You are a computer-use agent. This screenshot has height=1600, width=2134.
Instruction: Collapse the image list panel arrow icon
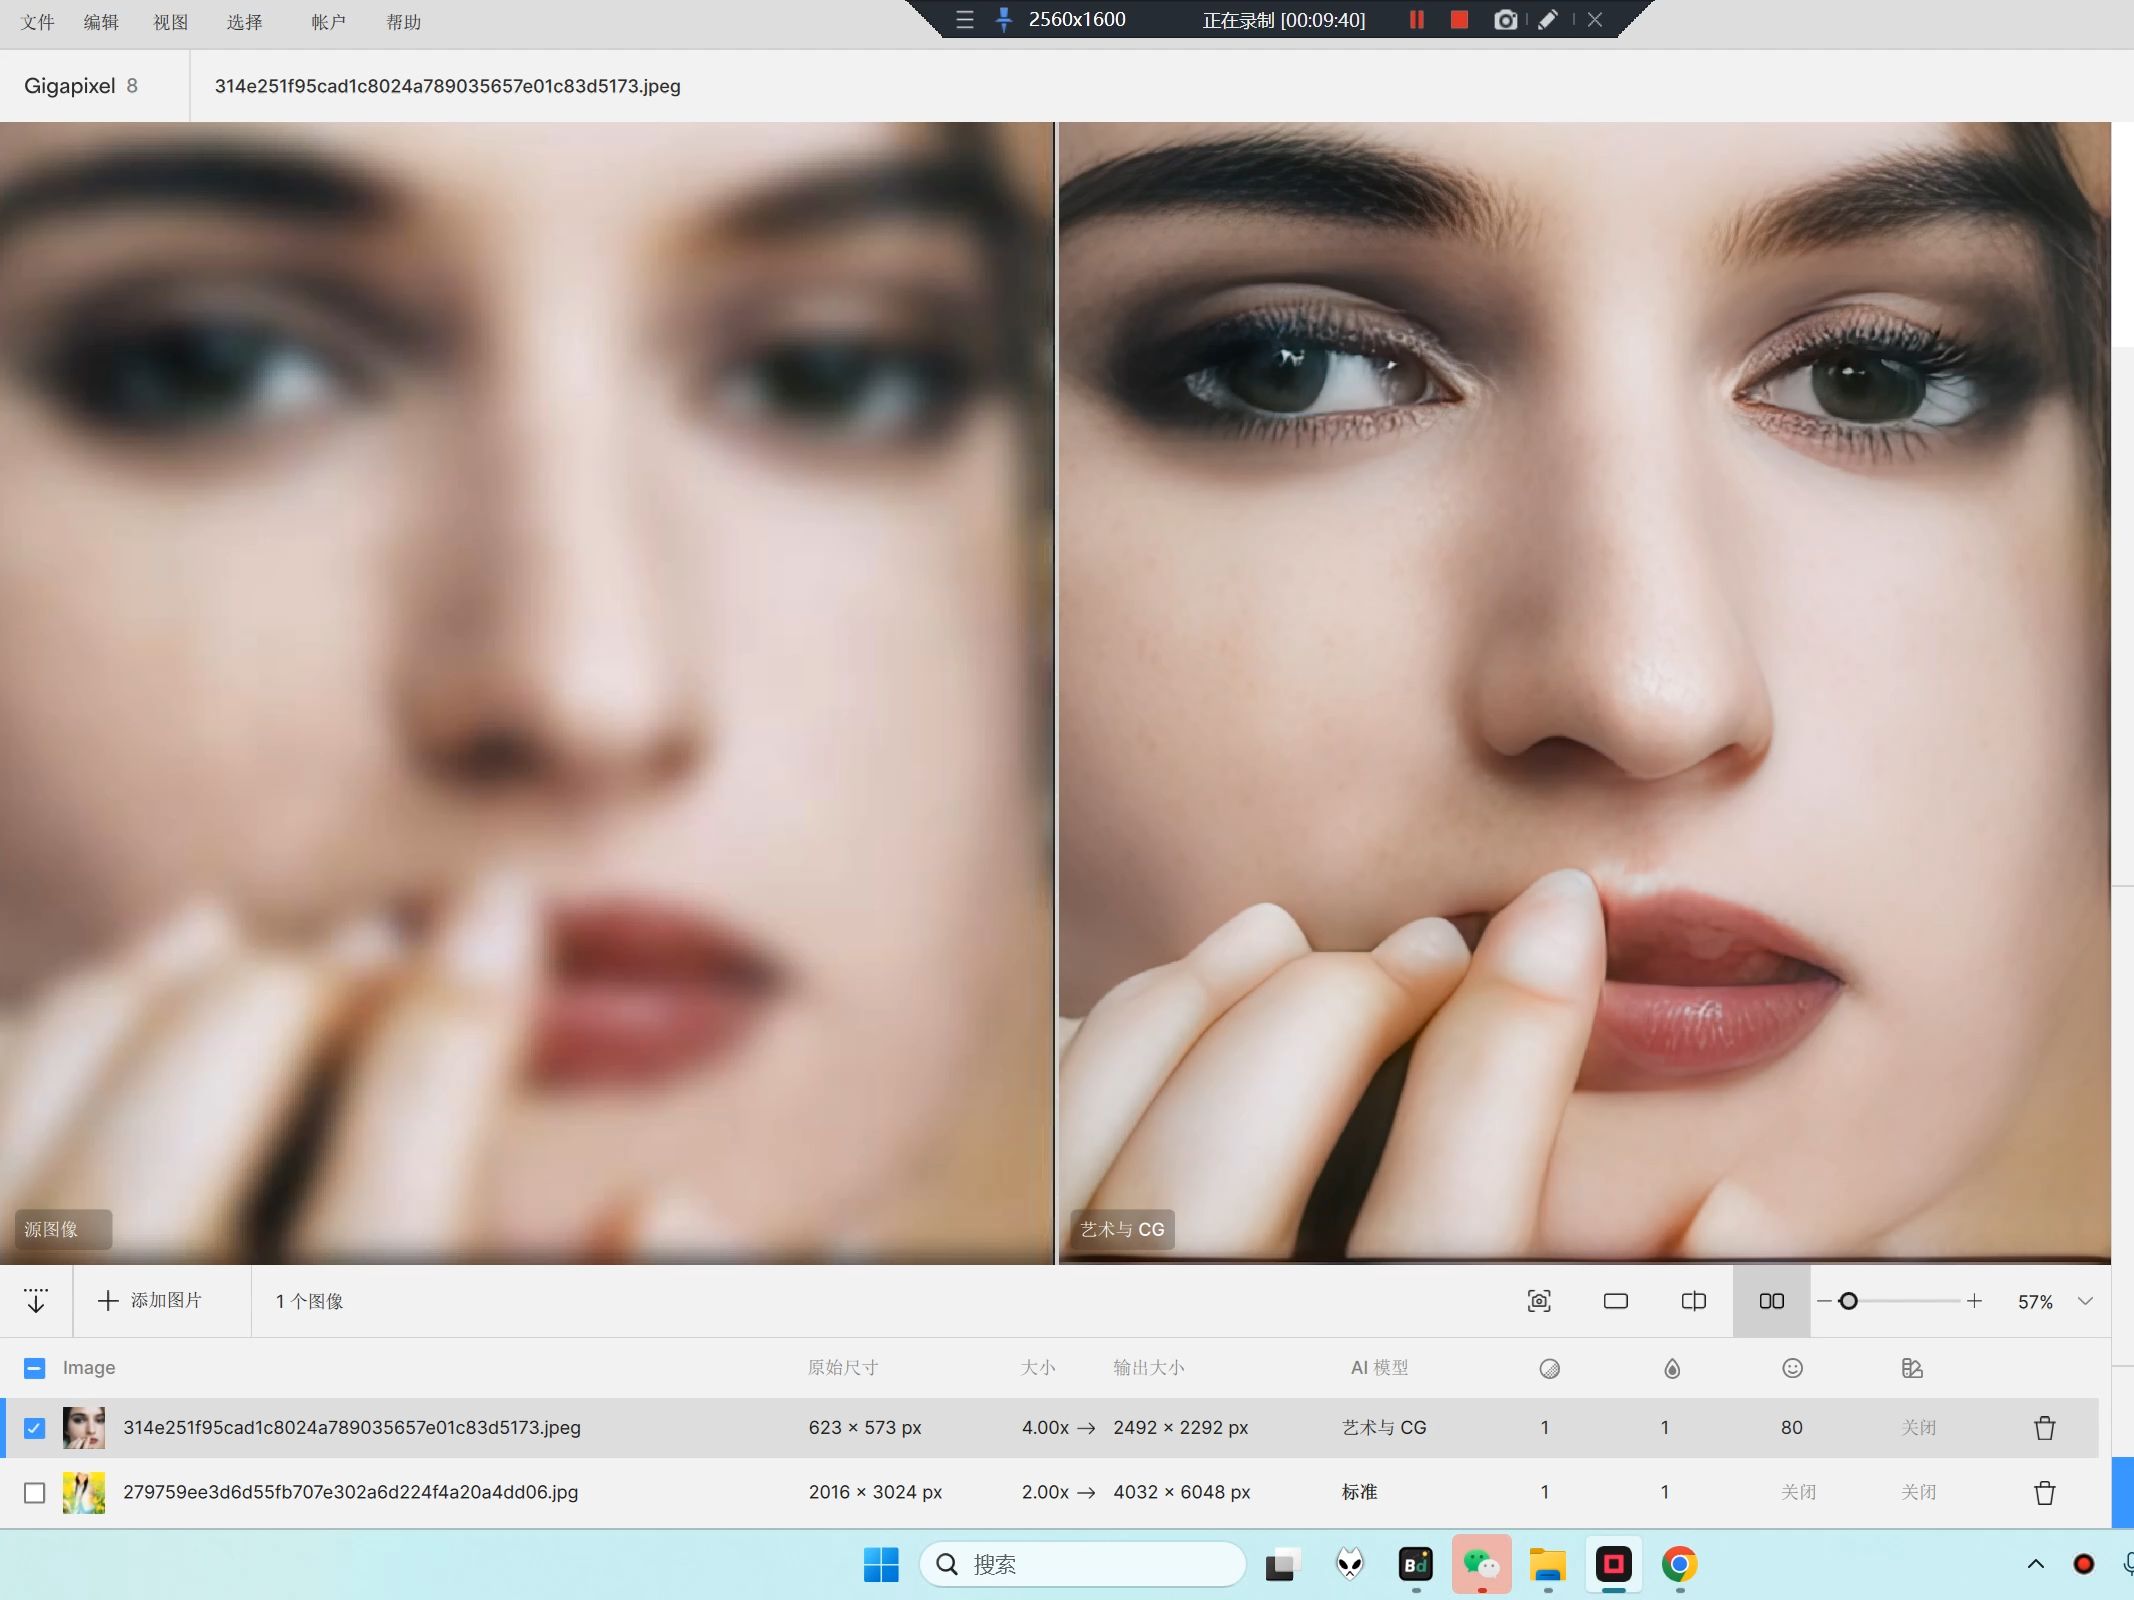coord(36,1301)
